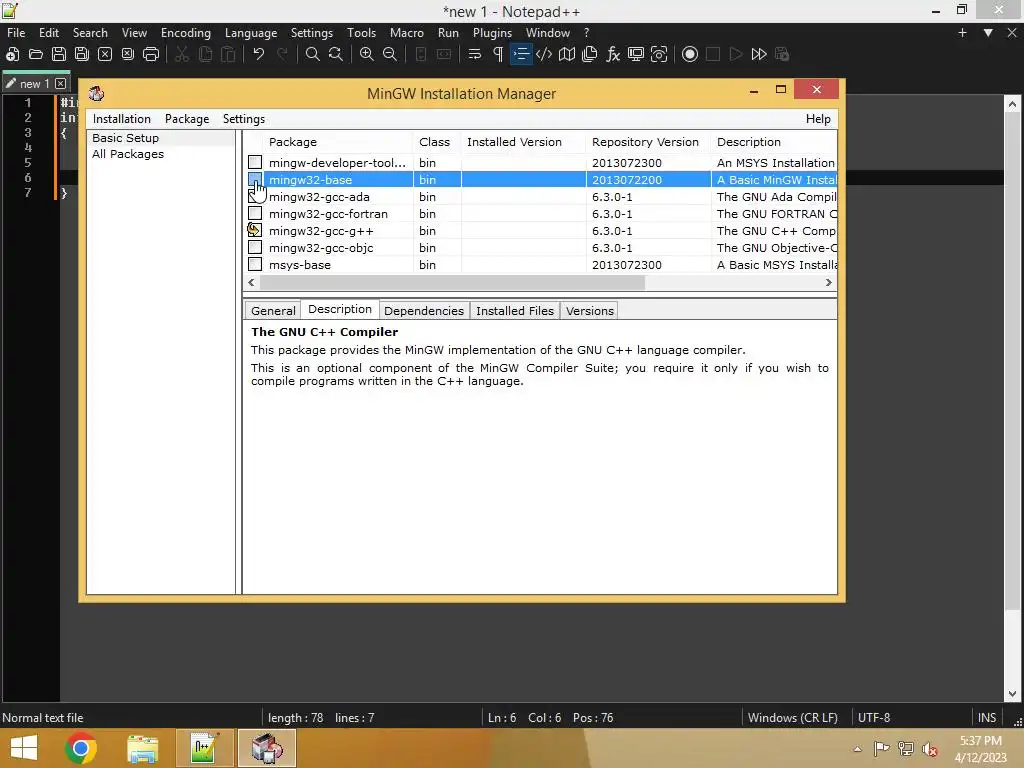Select the Description tab
The image size is (1024, 768).
coord(340,310)
